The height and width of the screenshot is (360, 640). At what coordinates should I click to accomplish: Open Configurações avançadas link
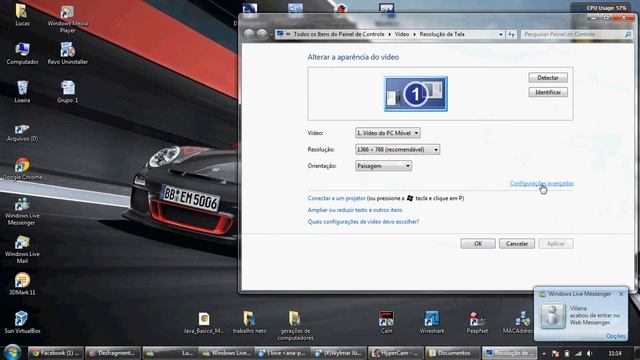click(542, 183)
